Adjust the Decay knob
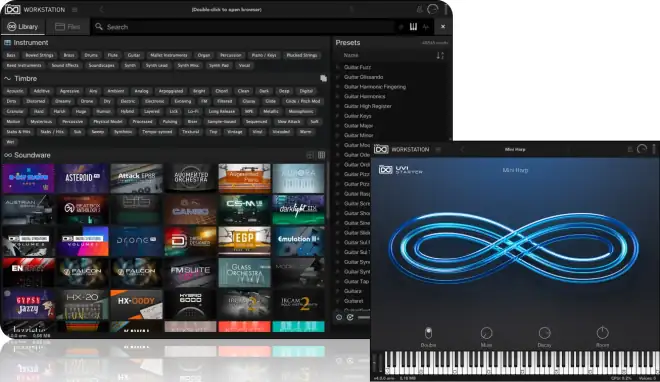 pos(544,333)
